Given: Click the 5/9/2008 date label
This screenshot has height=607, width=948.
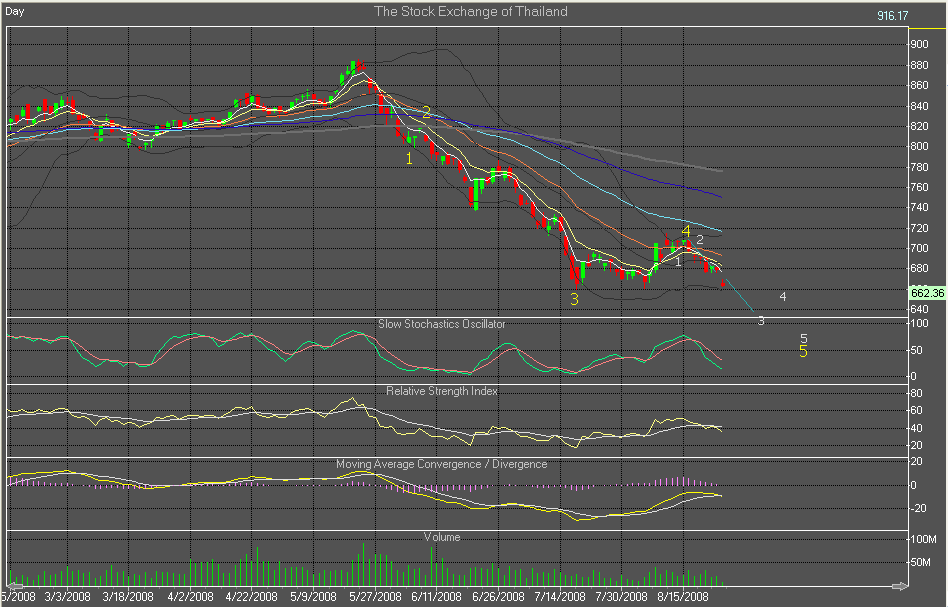Looking at the screenshot, I should point(313,597).
